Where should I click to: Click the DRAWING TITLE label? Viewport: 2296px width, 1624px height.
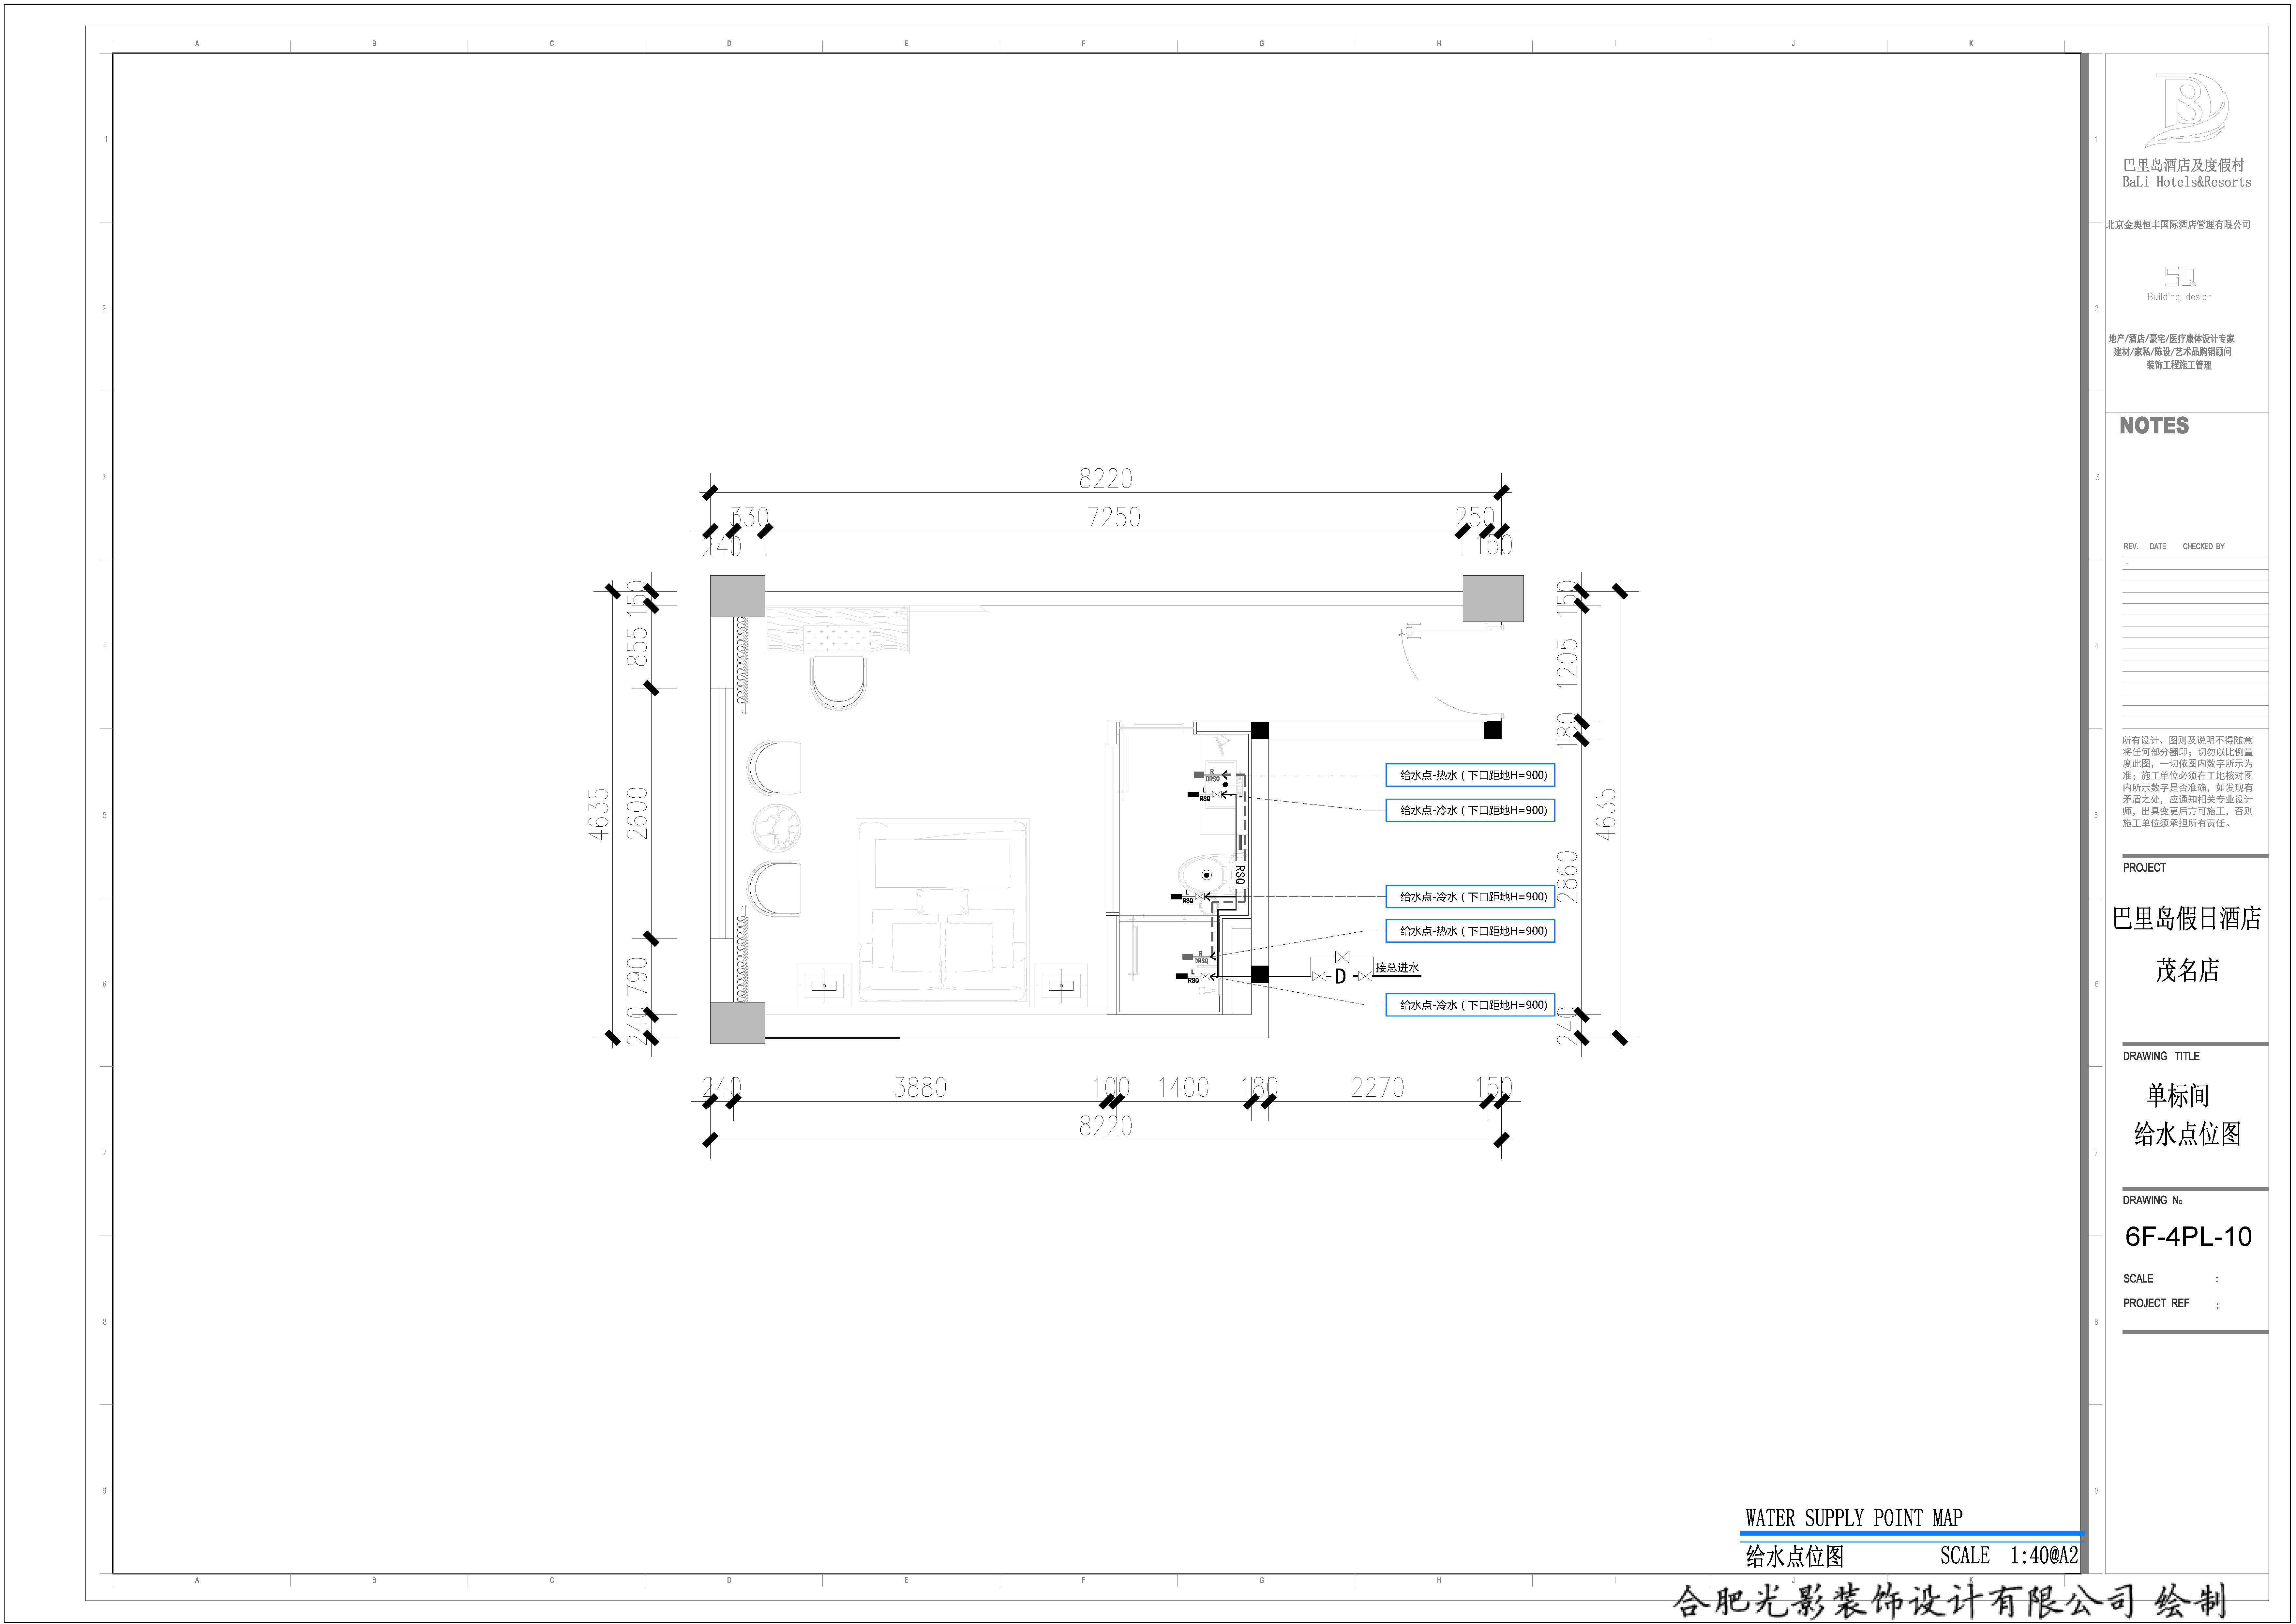pos(2161,1056)
